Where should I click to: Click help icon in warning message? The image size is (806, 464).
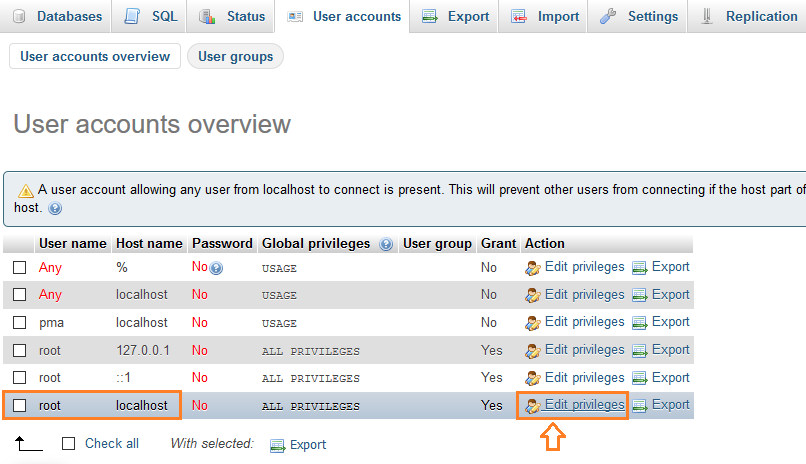(x=55, y=209)
